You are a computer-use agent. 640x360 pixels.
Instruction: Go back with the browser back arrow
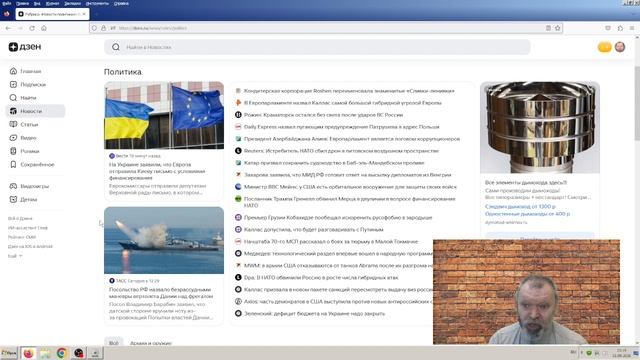tap(8, 28)
